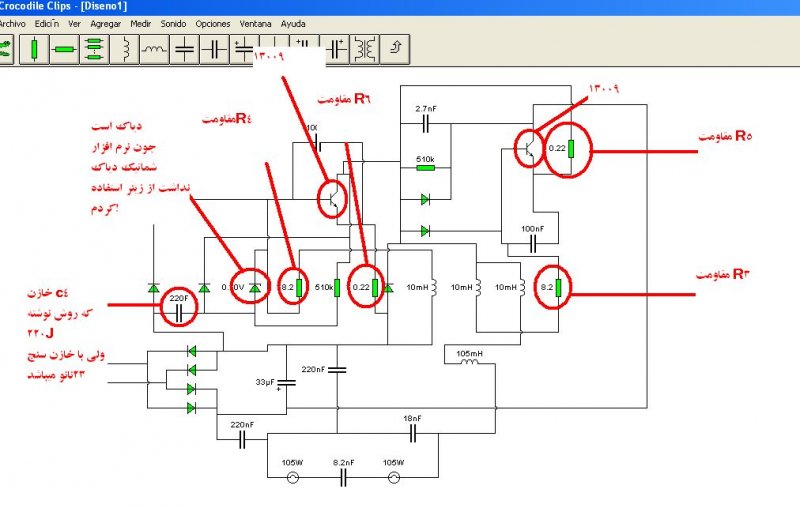The image size is (800, 508).
Task: Select the 2.7nF capacitor in the circuit
Action: [x=426, y=124]
